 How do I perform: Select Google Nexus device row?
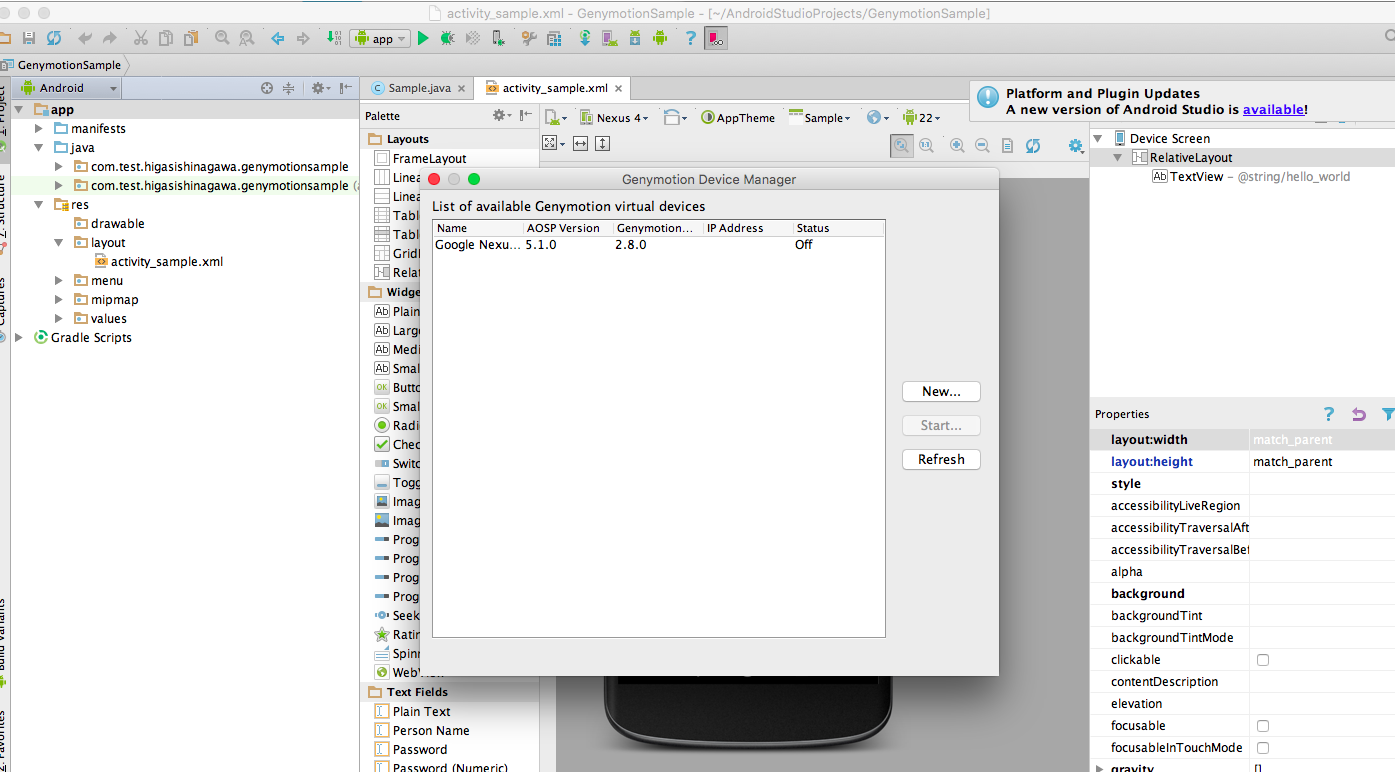[x=659, y=245]
